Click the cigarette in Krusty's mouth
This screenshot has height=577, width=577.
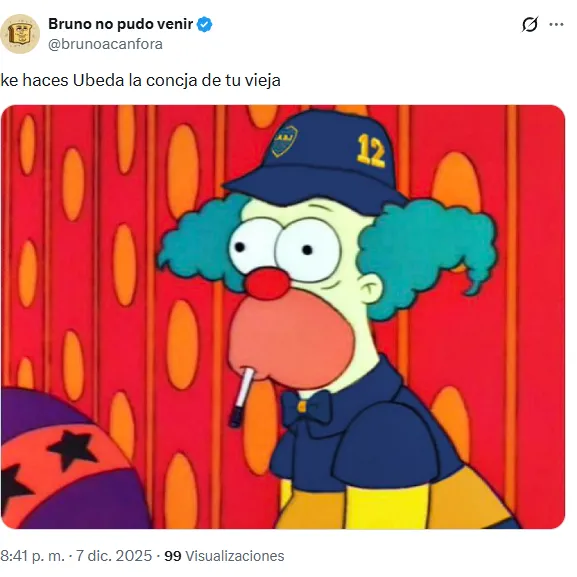[241, 397]
